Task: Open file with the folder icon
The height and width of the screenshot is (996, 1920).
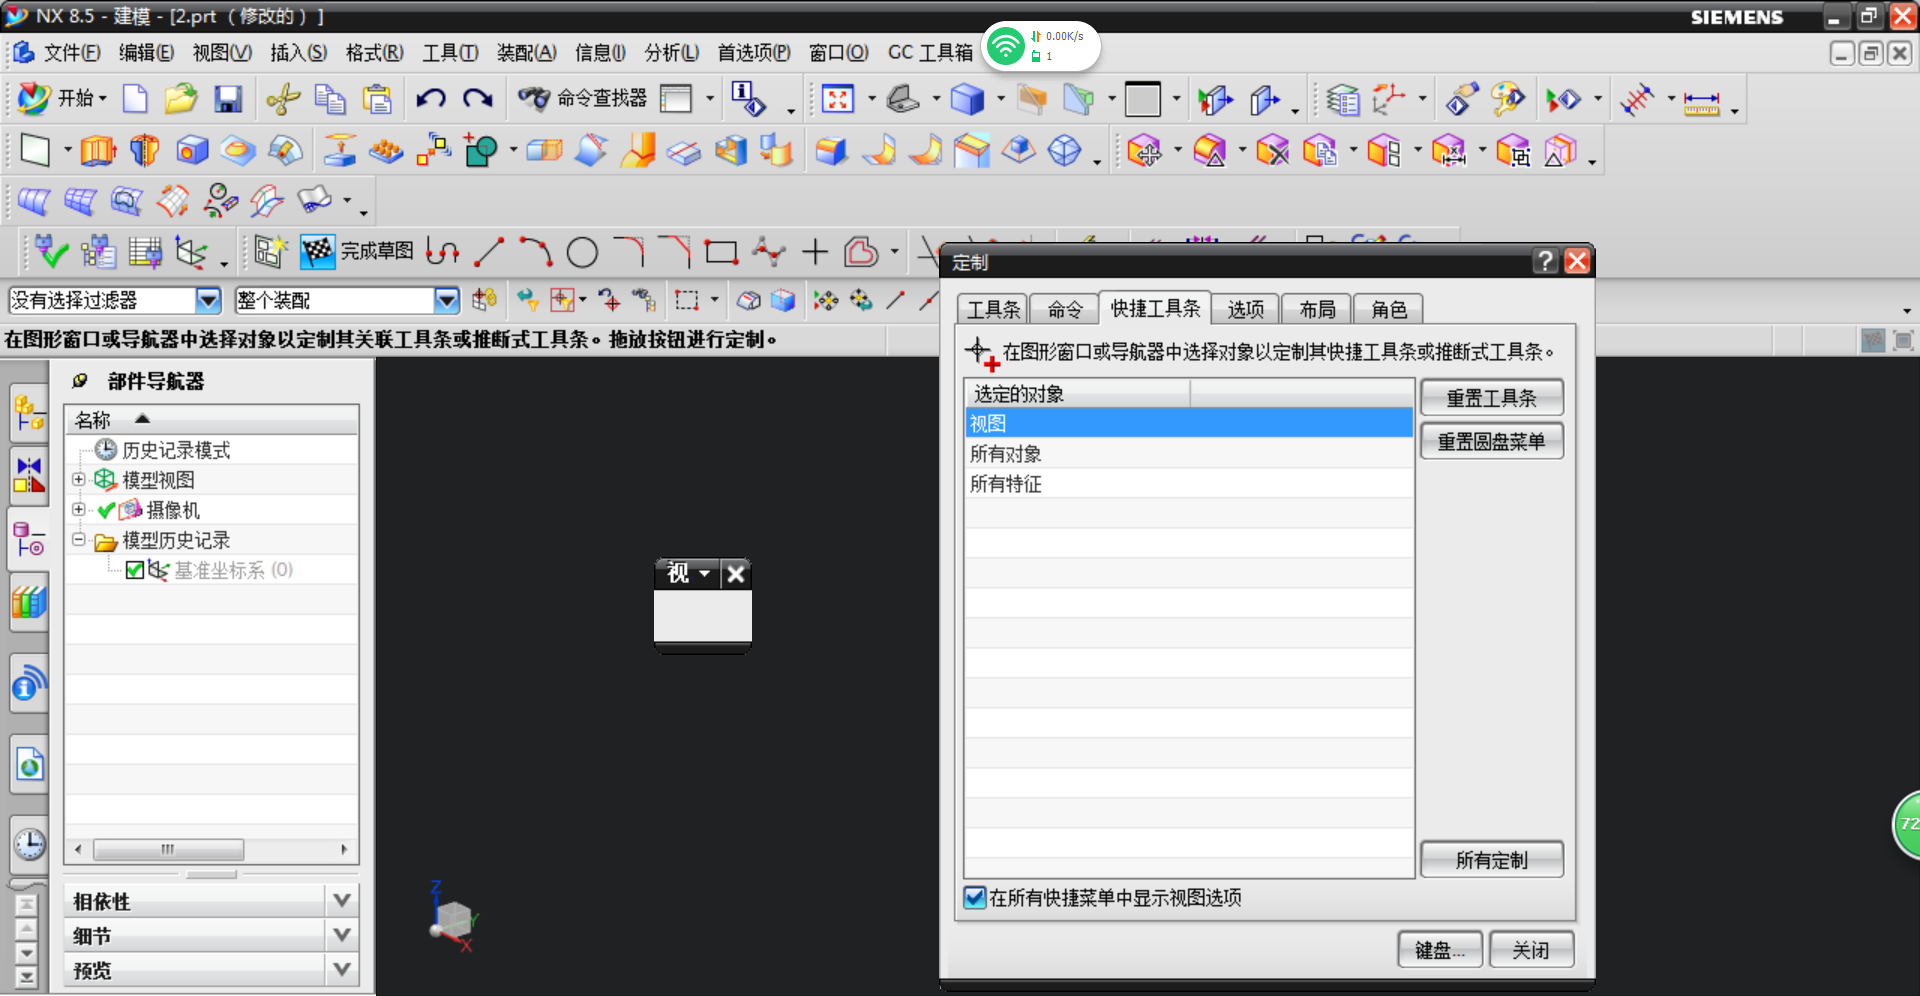Action: tap(181, 98)
